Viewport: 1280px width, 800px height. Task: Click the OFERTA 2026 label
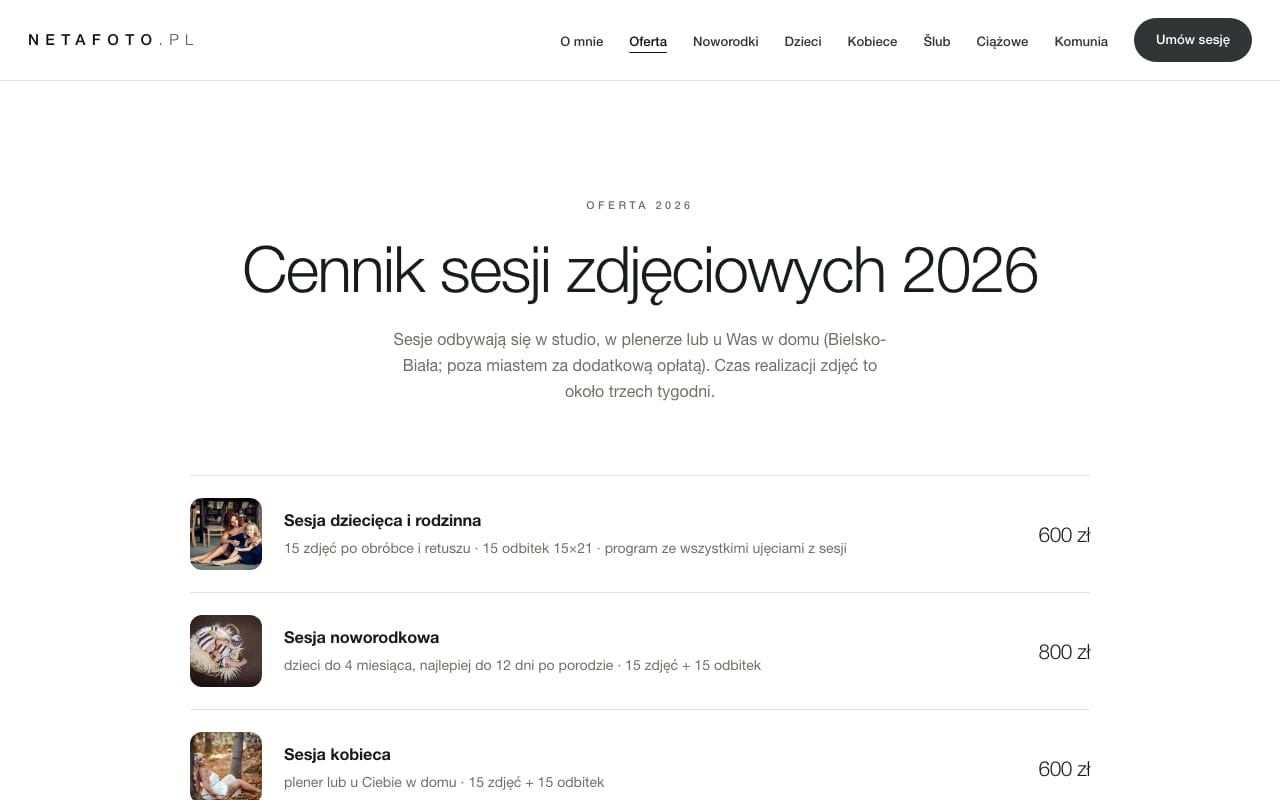640,205
